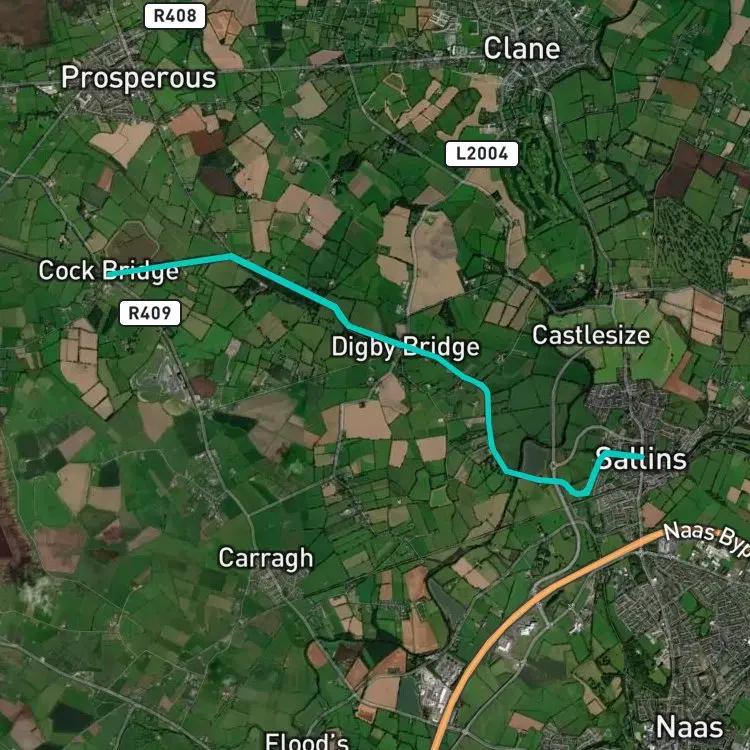Click the Naas Bypass road label
750x750 pixels.
coord(707,539)
